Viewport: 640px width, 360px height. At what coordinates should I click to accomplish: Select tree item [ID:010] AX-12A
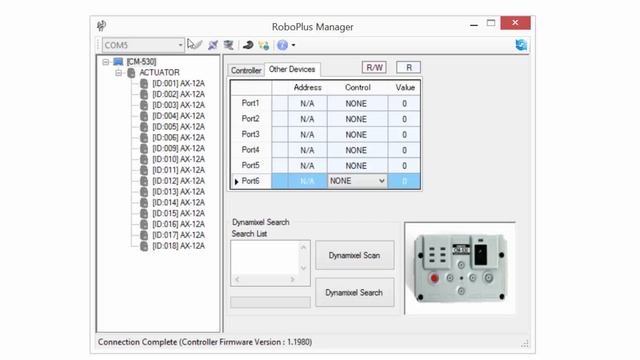click(178, 159)
